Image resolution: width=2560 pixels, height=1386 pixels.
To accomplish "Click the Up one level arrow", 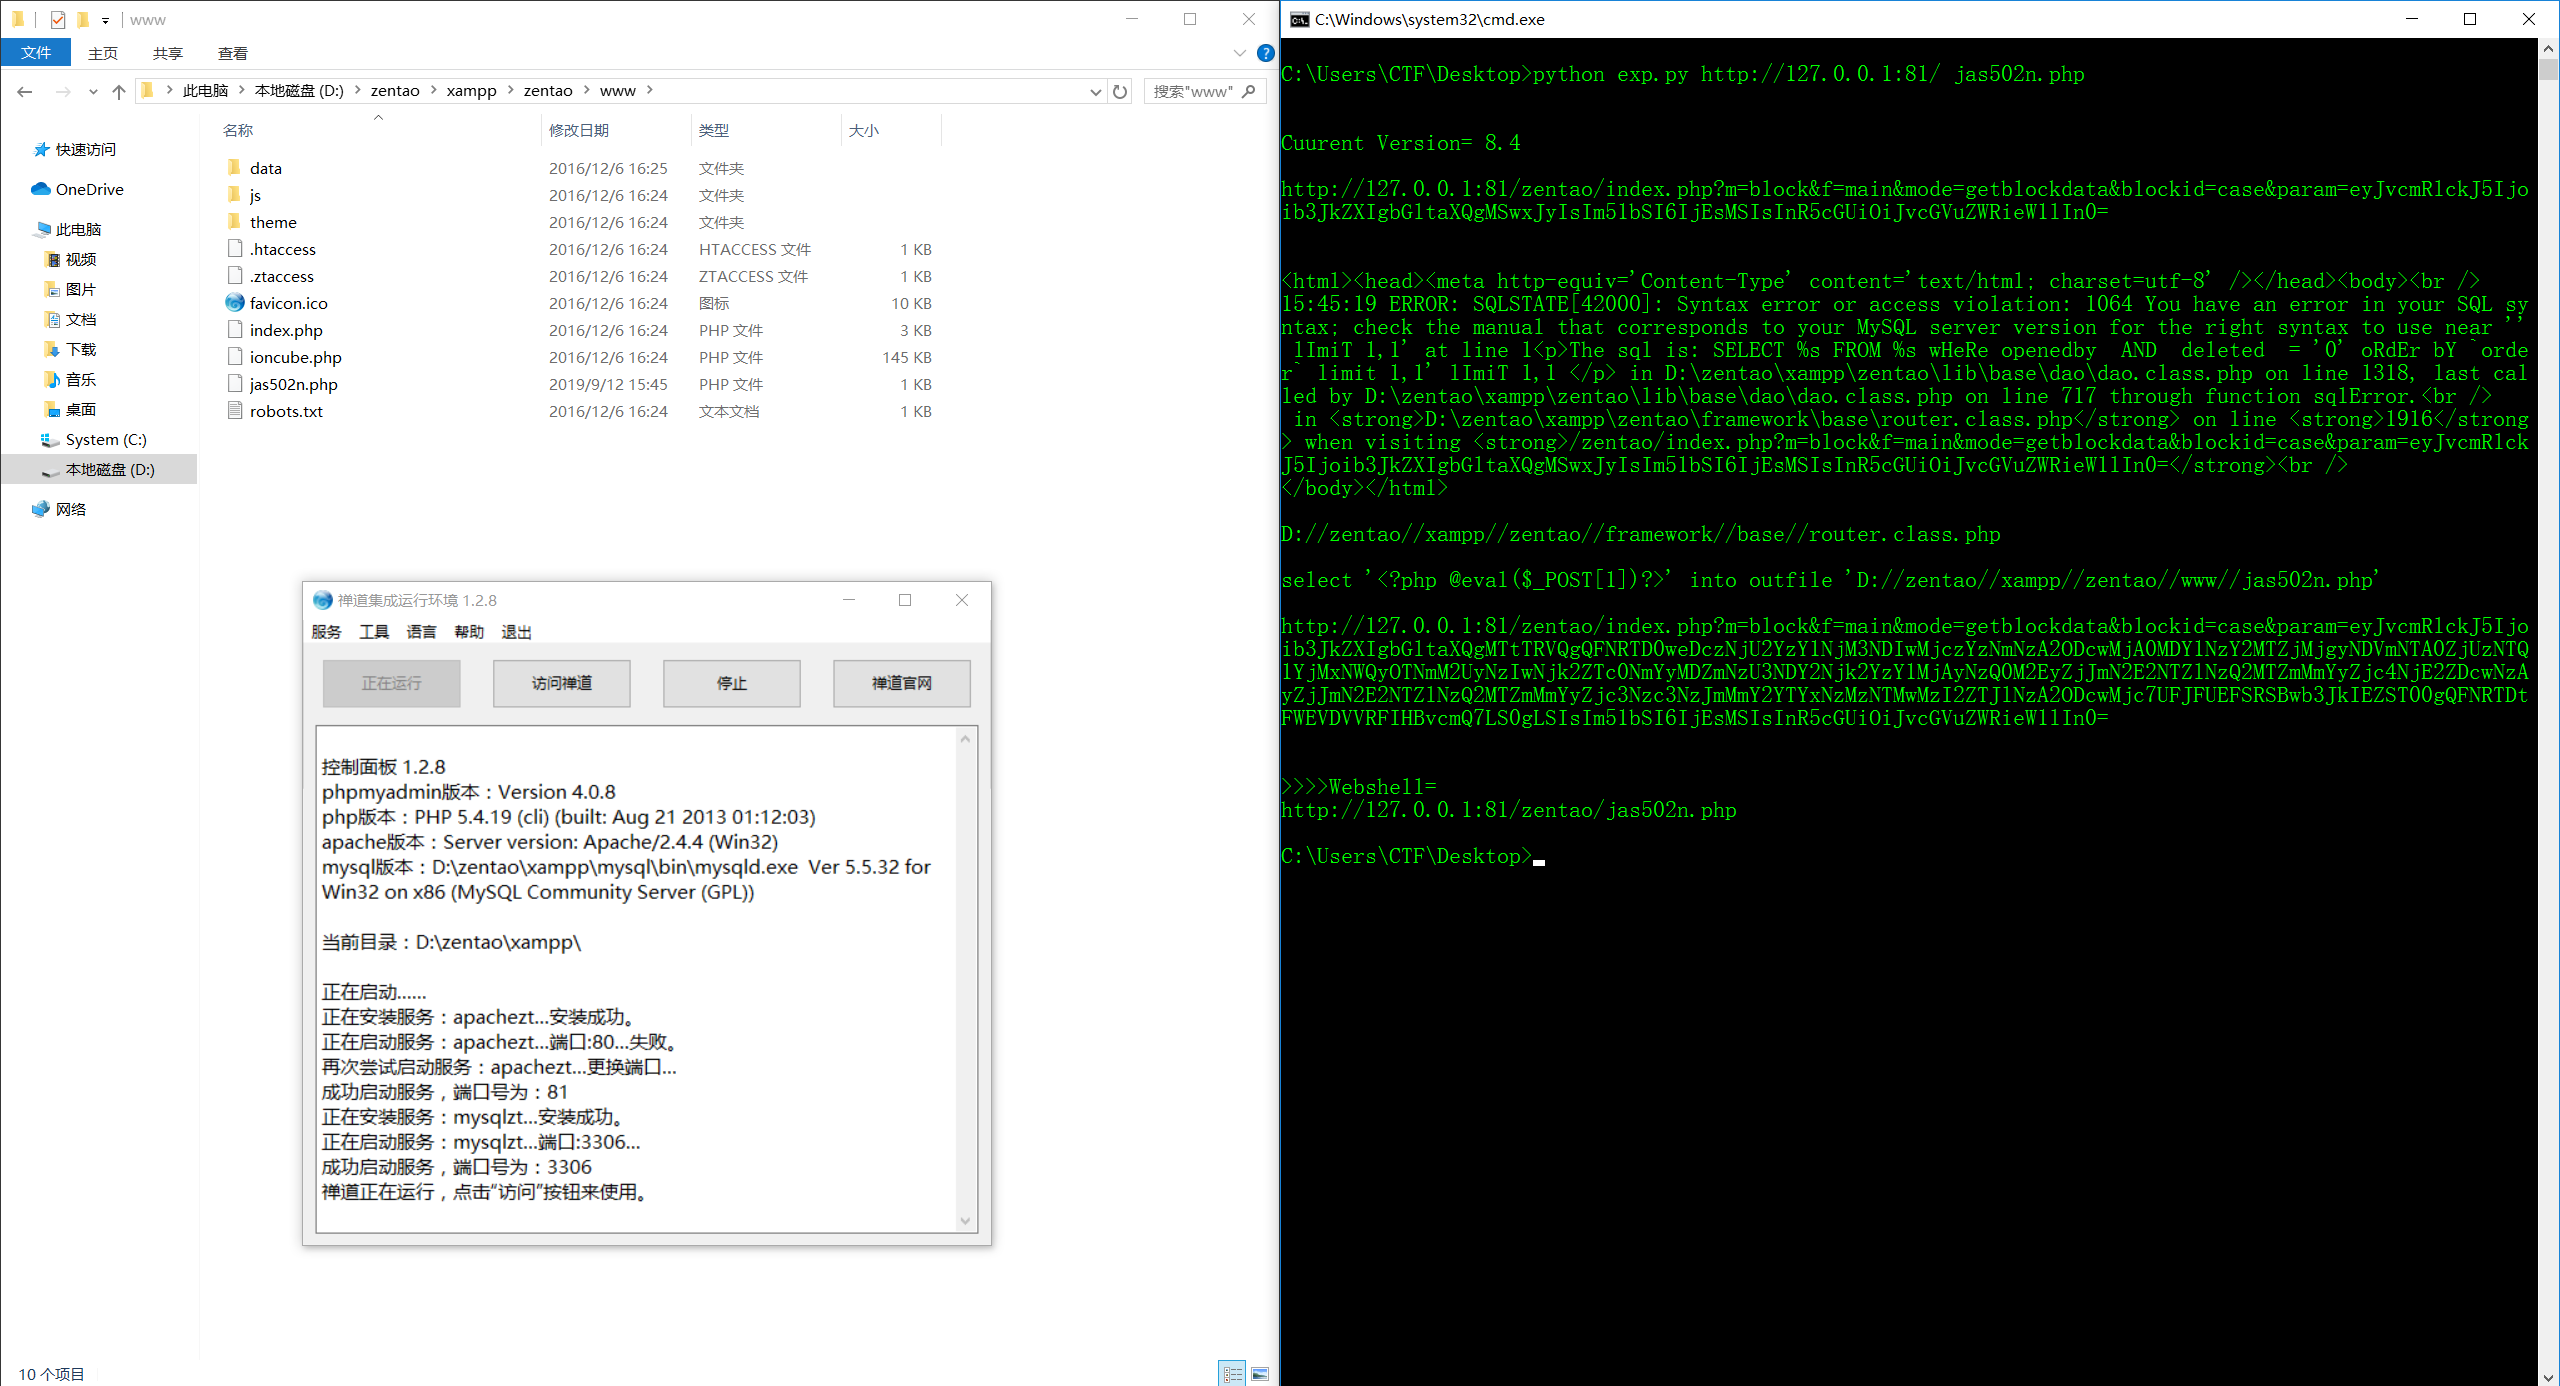I will (x=119, y=91).
